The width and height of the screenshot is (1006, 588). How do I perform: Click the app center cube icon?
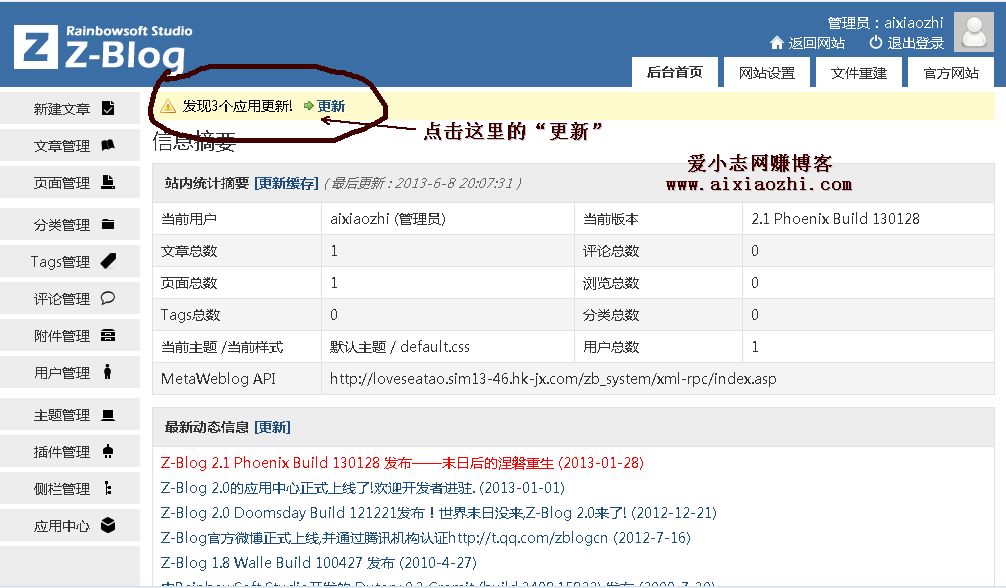pyautogui.click(x=108, y=525)
